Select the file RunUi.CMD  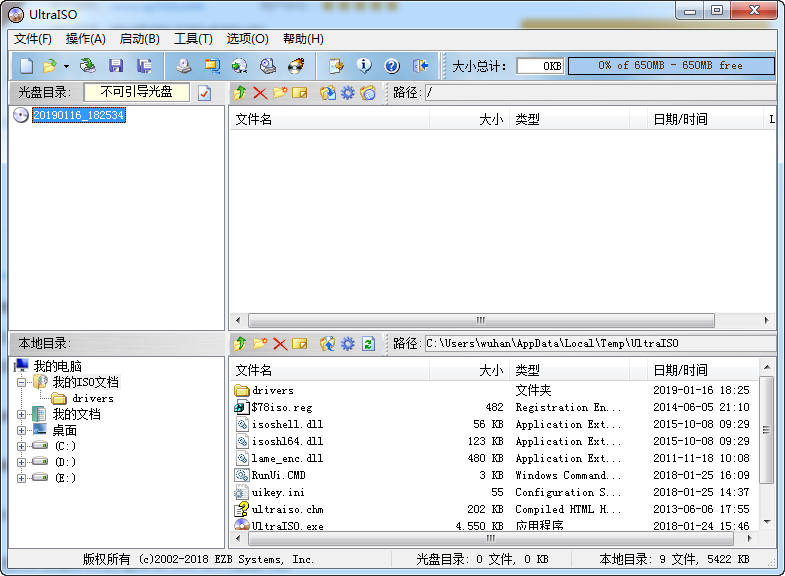click(x=278, y=475)
